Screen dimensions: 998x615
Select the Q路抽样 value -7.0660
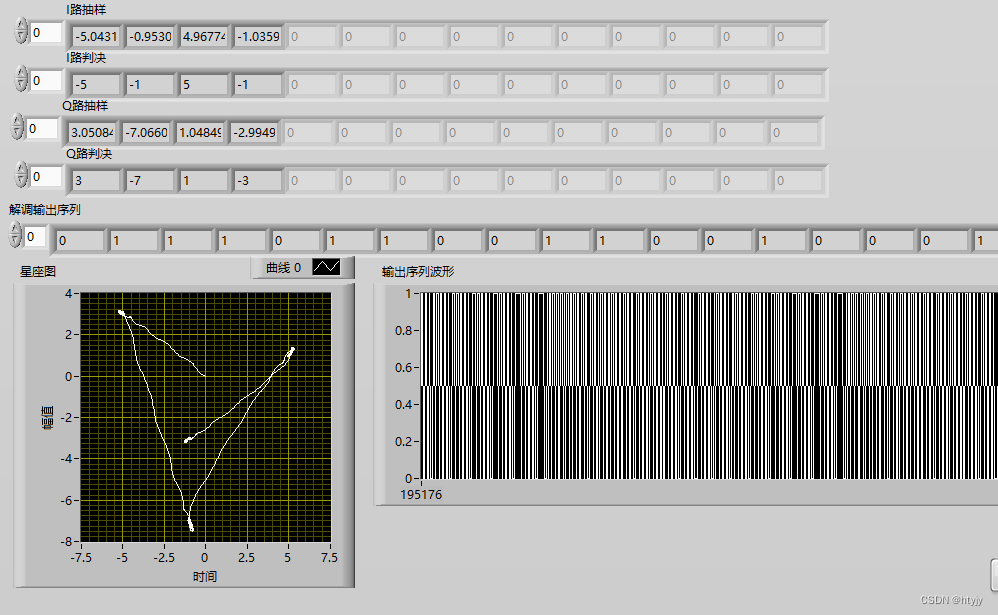[145, 132]
